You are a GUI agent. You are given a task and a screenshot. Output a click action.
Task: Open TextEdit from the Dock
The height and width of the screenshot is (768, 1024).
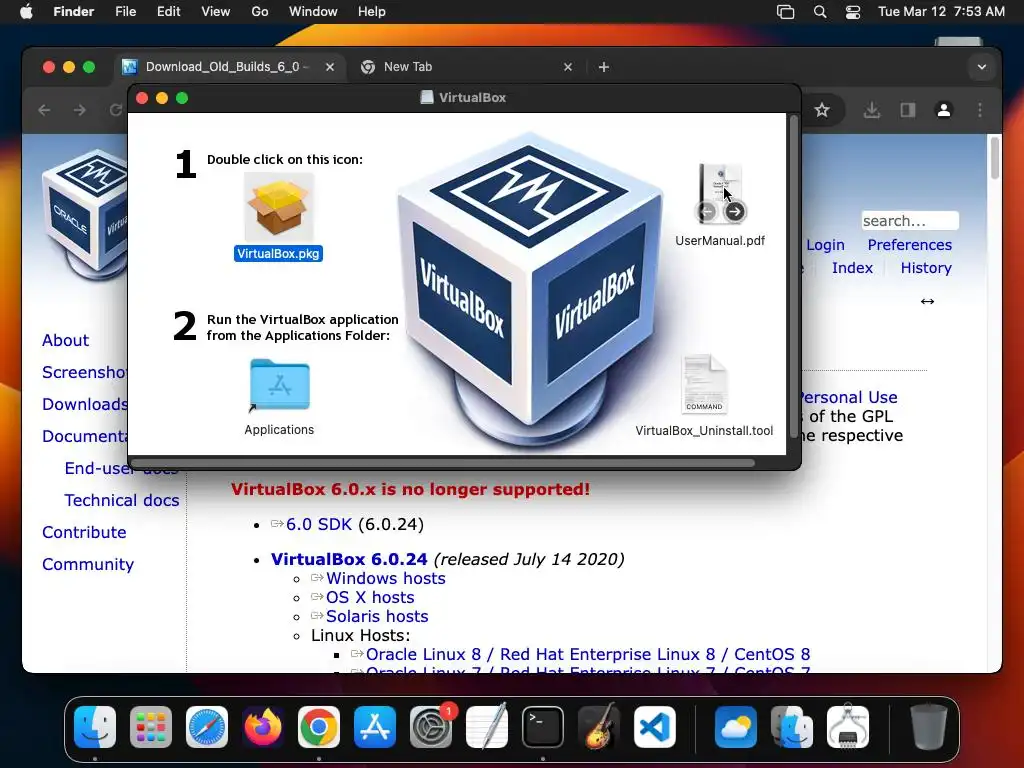click(x=487, y=727)
